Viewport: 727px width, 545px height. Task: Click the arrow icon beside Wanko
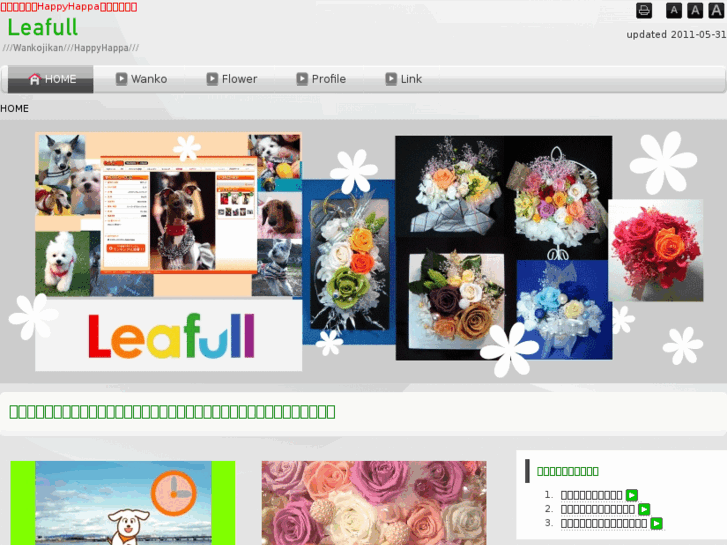[121, 79]
